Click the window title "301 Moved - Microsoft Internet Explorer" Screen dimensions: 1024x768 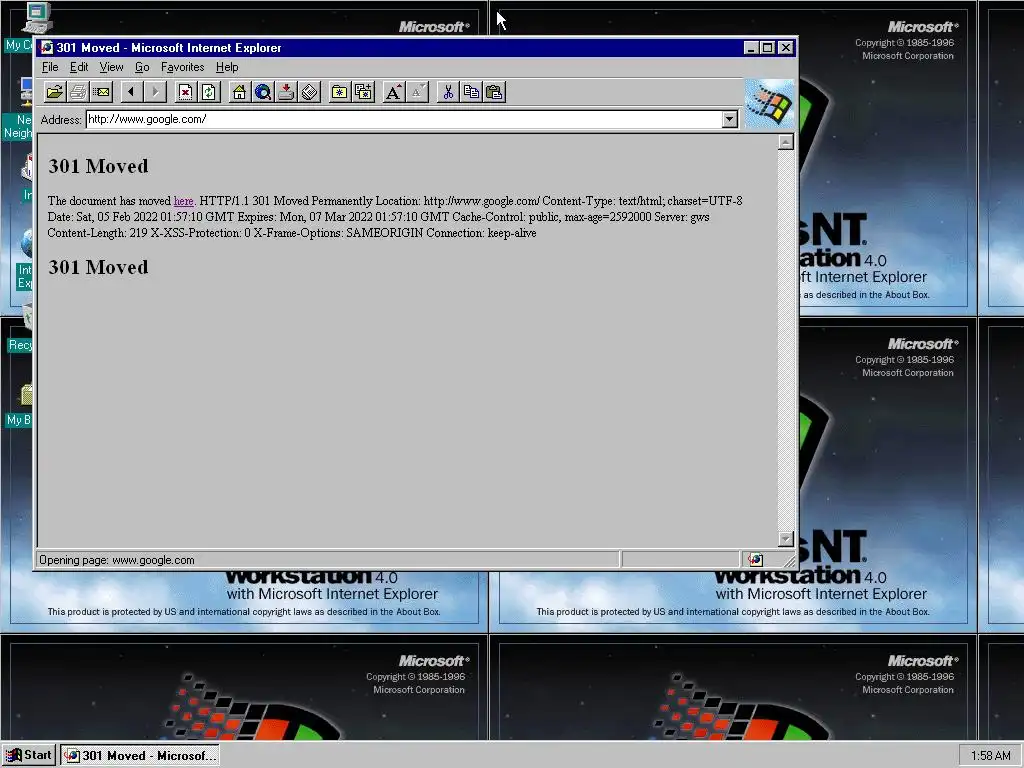168,48
